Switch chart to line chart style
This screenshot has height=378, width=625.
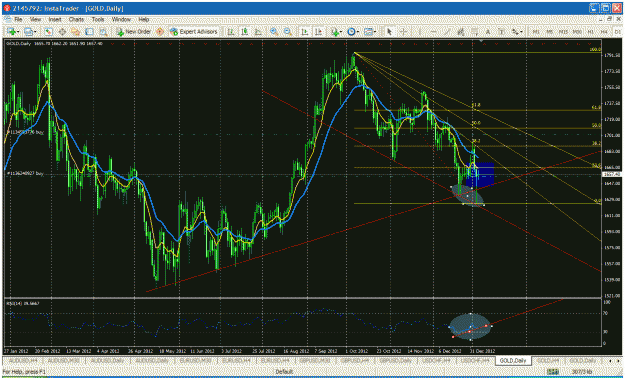pyautogui.click(x=258, y=32)
